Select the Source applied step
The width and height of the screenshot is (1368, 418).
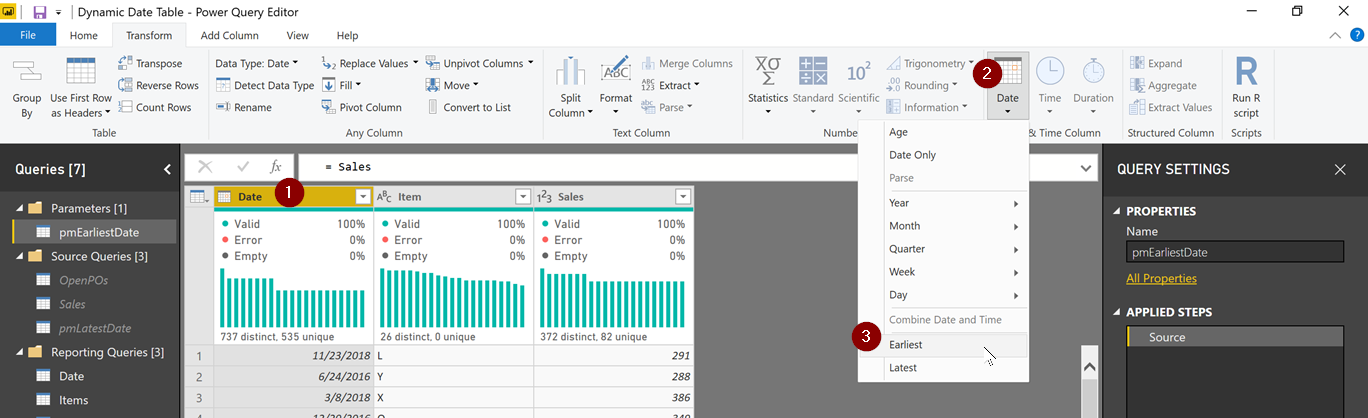1235,337
